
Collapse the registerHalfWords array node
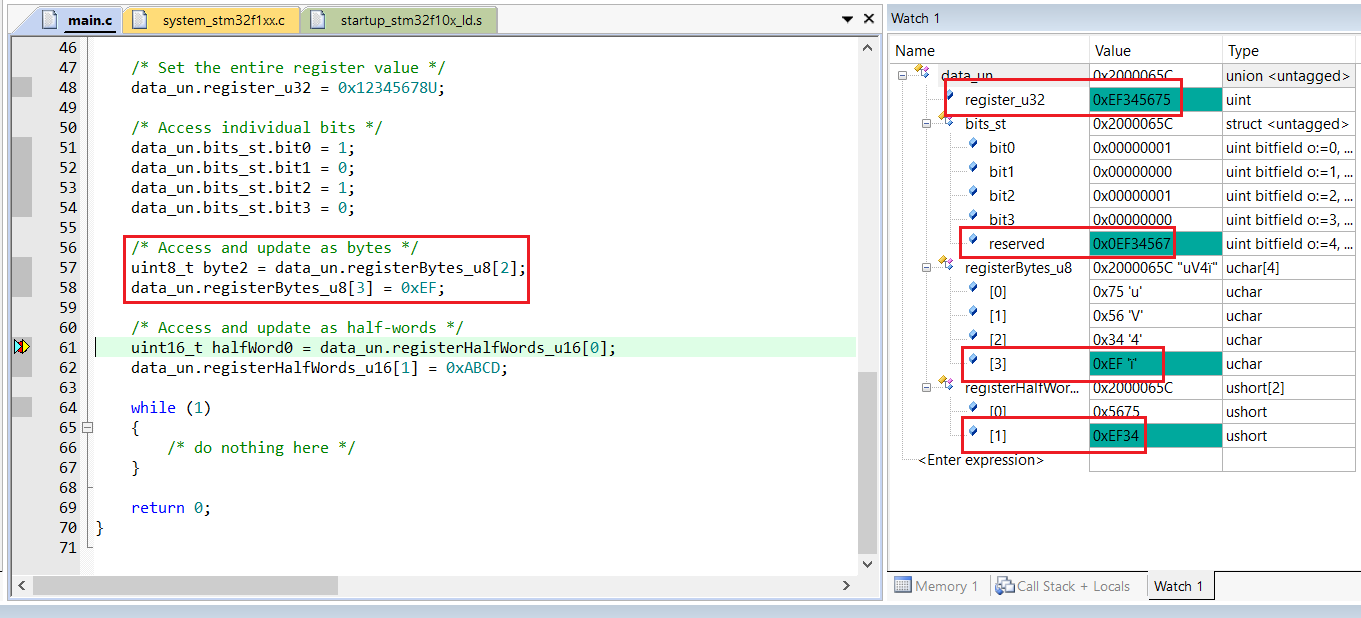(926, 387)
